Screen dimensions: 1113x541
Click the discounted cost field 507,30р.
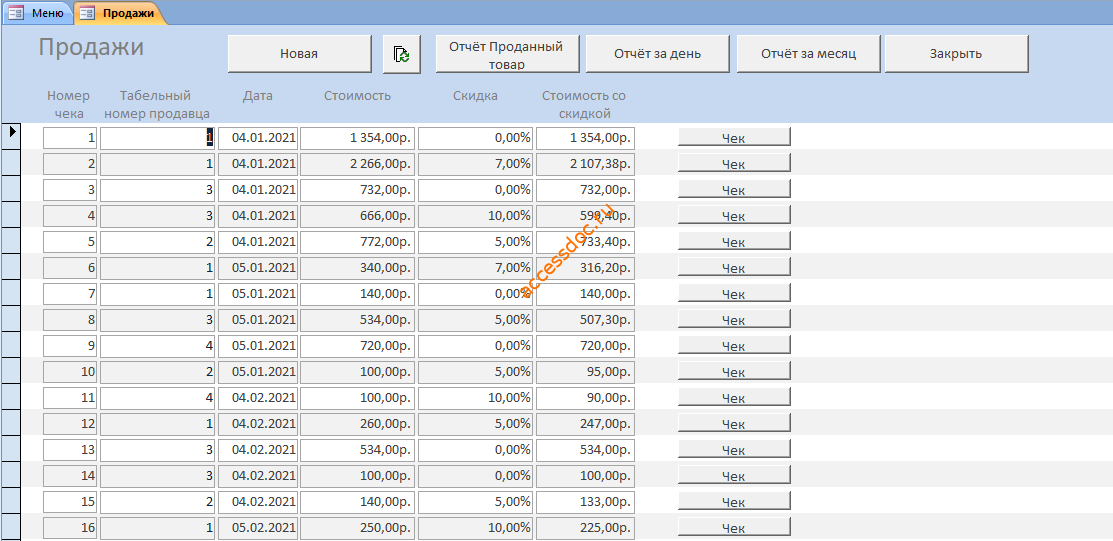point(586,319)
